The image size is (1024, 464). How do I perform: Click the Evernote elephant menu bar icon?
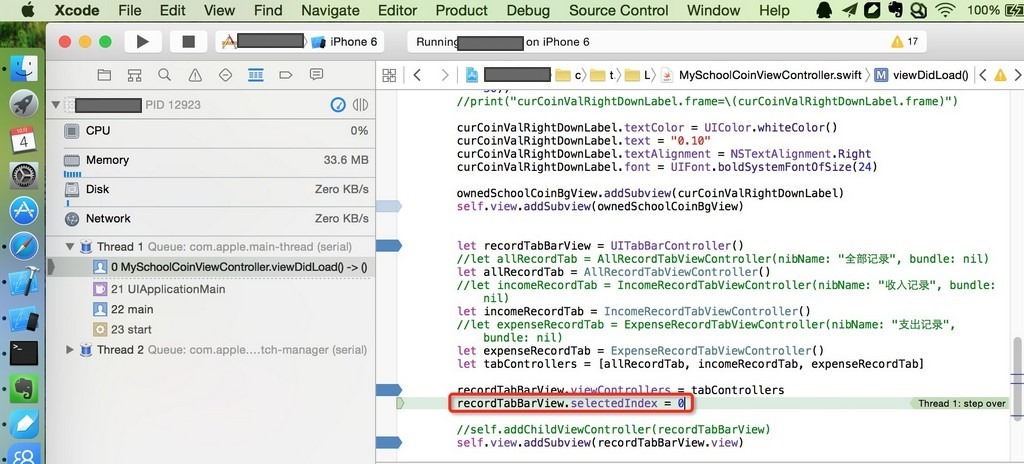(x=895, y=10)
